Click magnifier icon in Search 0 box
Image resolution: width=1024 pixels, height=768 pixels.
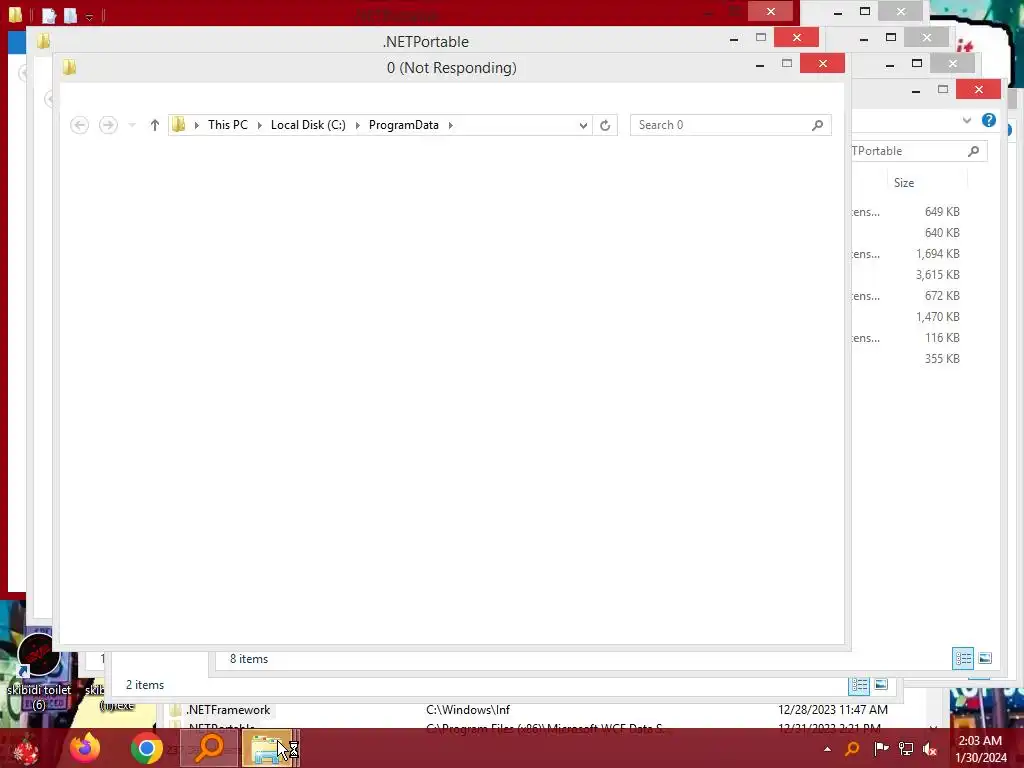[x=818, y=125]
